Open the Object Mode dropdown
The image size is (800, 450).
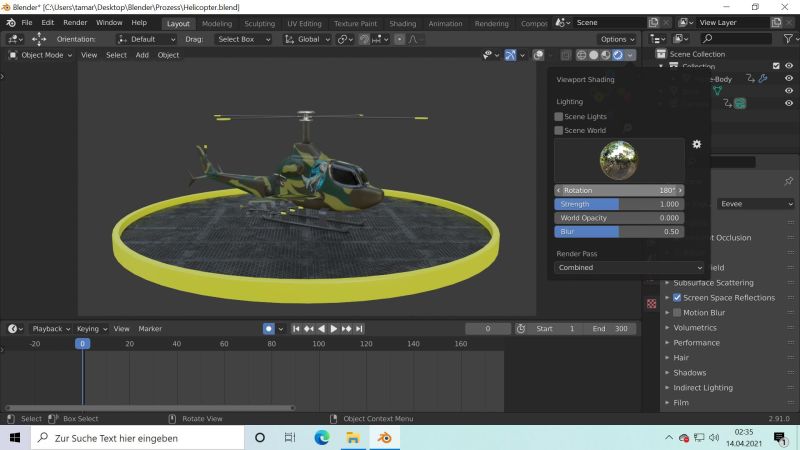coord(40,55)
